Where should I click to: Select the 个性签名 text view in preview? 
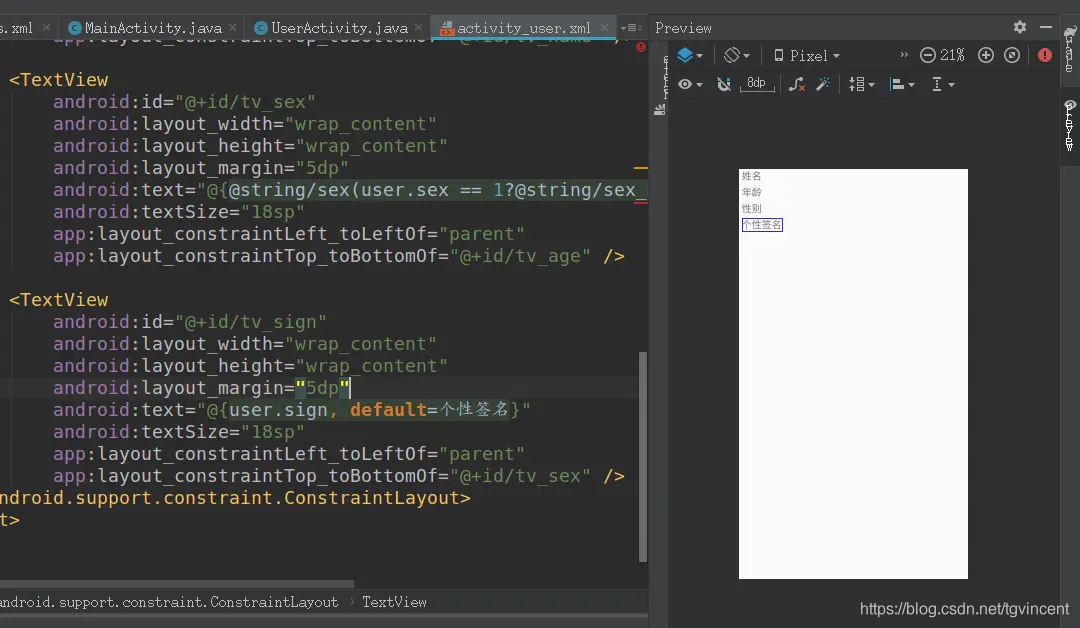762,224
